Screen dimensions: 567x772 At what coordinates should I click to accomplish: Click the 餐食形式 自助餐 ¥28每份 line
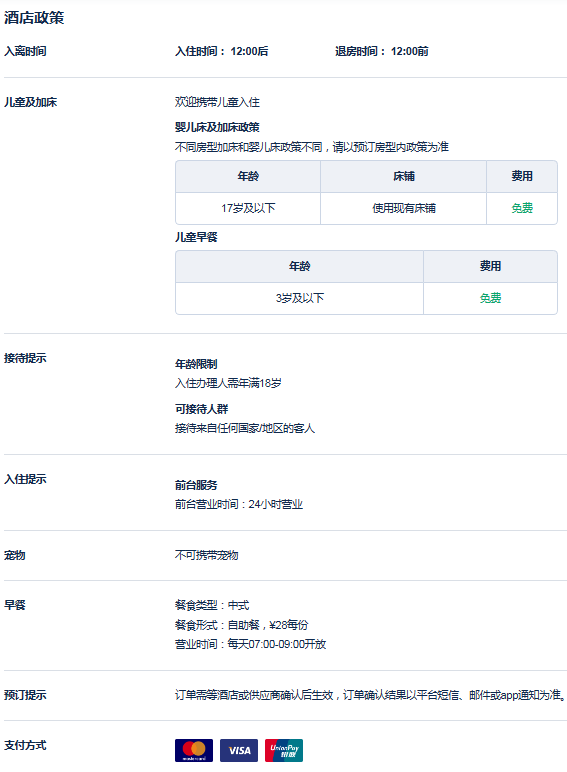pyautogui.click(x=242, y=625)
